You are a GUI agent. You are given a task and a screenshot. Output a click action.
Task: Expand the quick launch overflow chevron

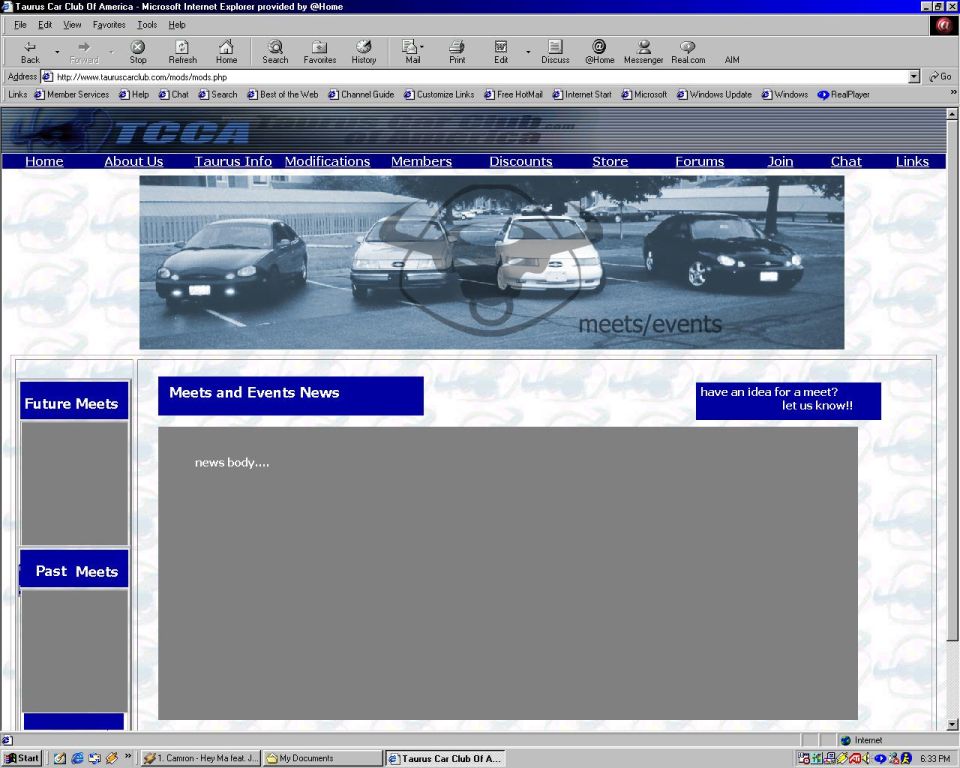pos(128,756)
